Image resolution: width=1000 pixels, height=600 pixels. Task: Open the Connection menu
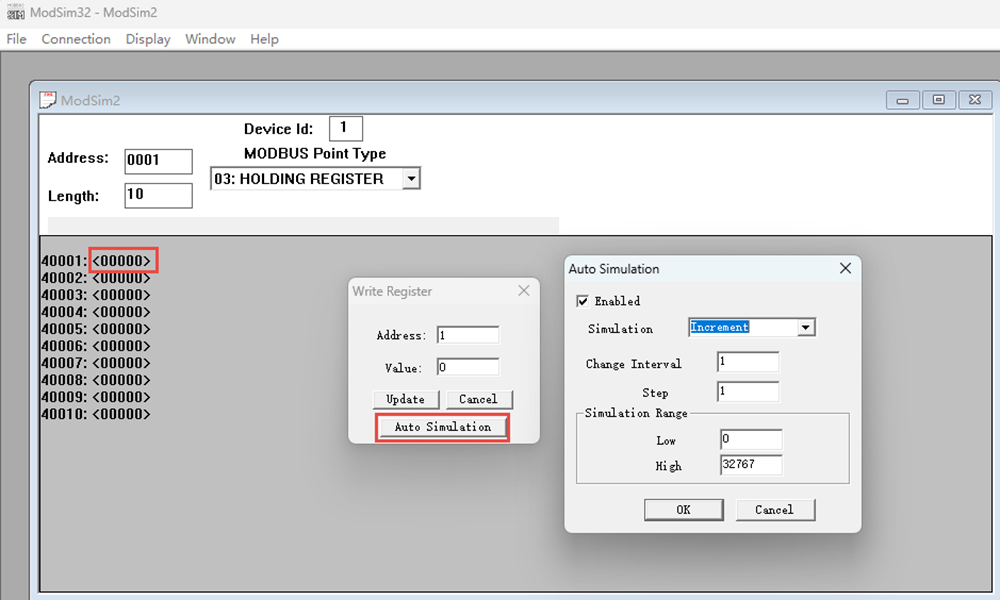(x=76, y=40)
